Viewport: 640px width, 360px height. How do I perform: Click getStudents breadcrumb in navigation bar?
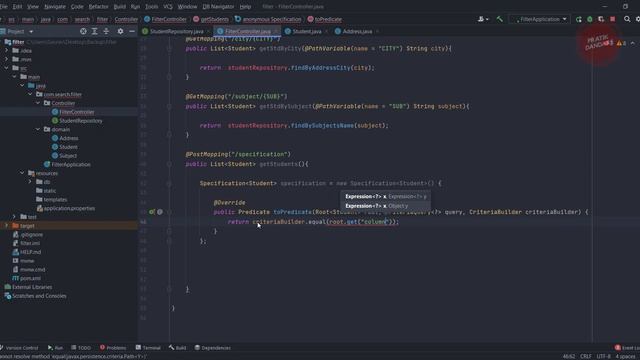click(211, 19)
